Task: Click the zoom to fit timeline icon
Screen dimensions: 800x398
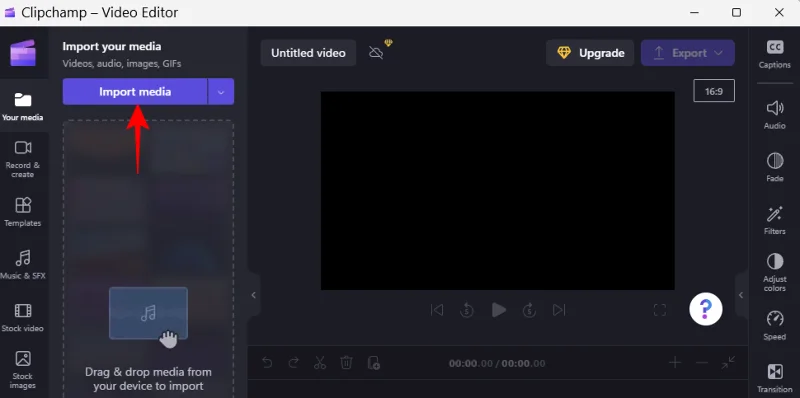Action: point(729,363)
